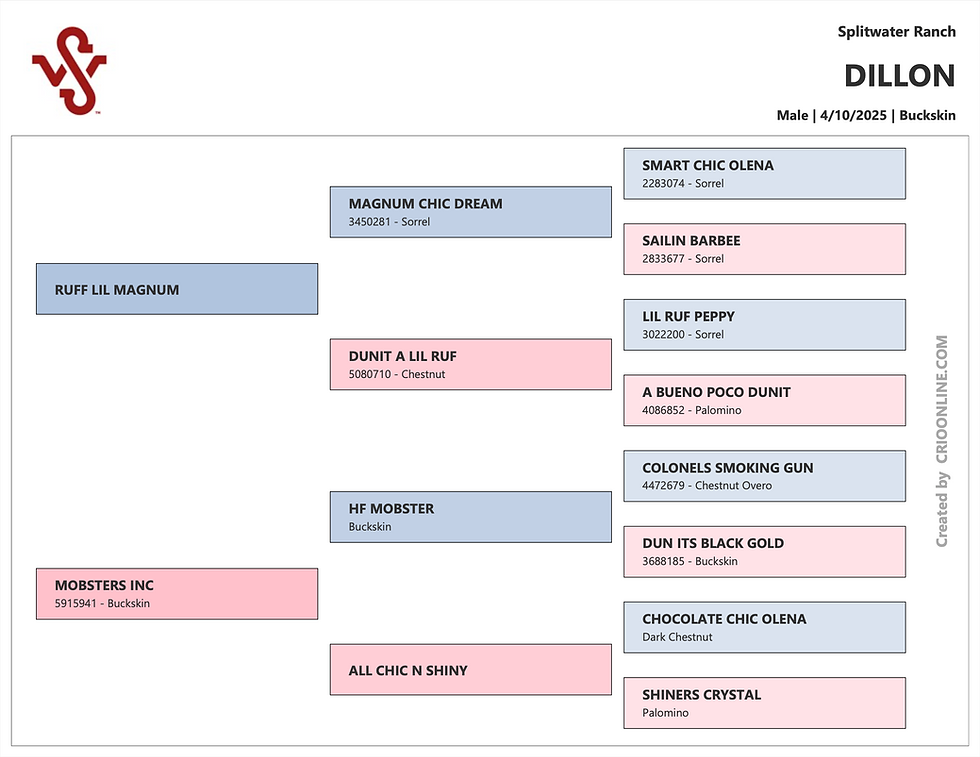The image size is (980, 757).
Task: Click the LIL RUF PEPPY entry
Action: coord(764,325)
